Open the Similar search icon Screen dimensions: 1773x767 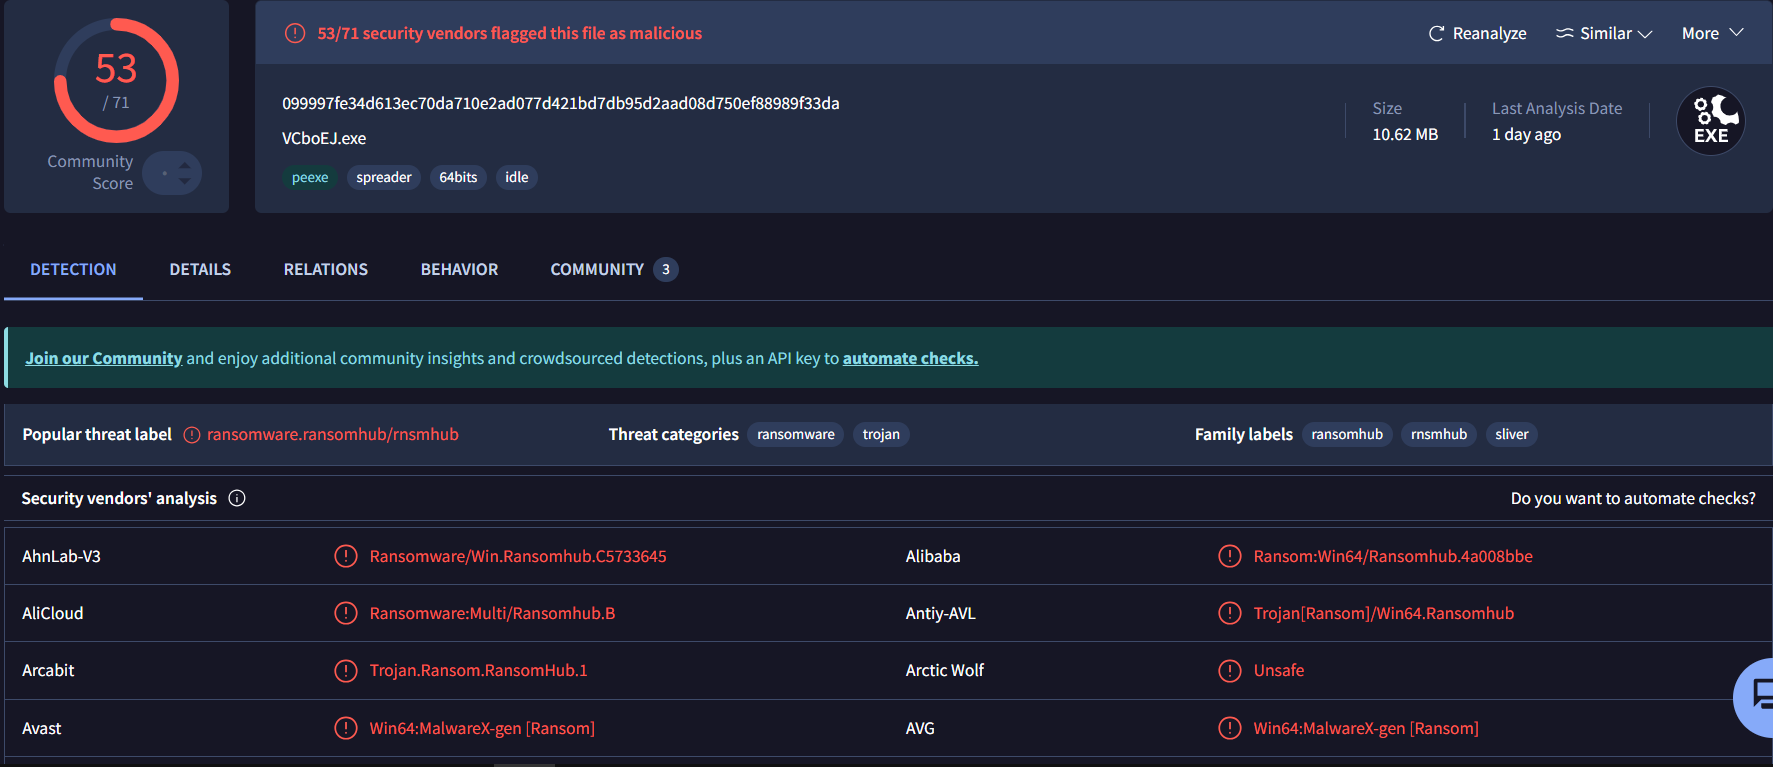tap(1564, 34)
